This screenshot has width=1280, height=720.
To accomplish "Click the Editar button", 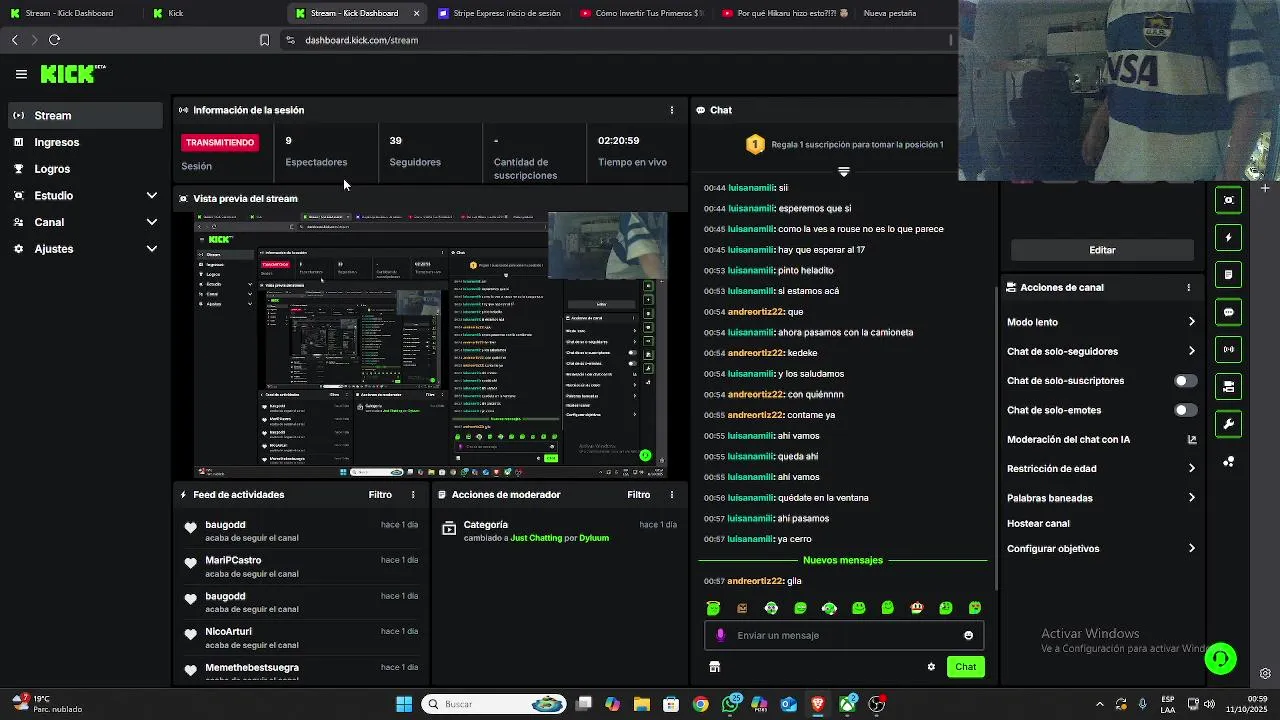I will [x=1102, y=250].
